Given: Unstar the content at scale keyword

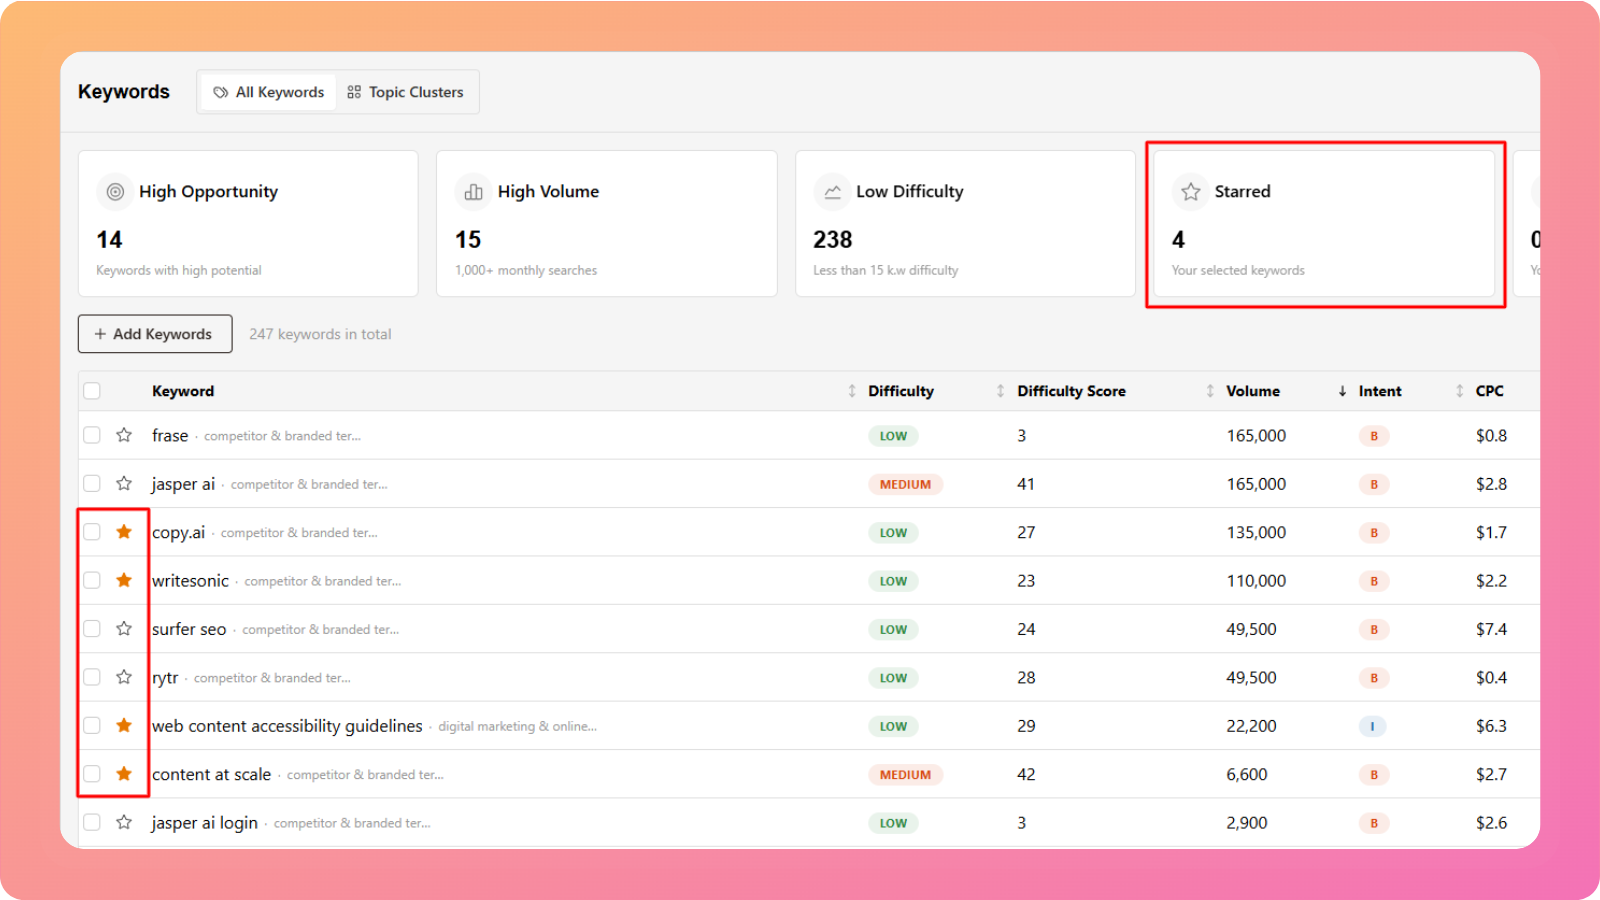Looking at the screenshot, I should coord(124,774).
